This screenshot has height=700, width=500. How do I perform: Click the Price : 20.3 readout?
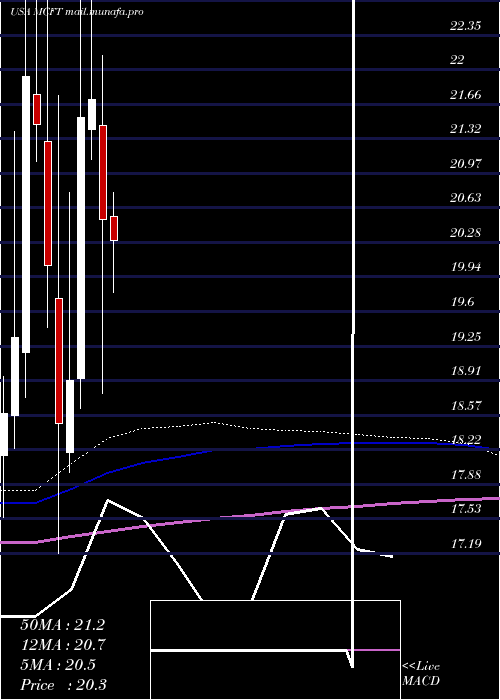[63, 684]
